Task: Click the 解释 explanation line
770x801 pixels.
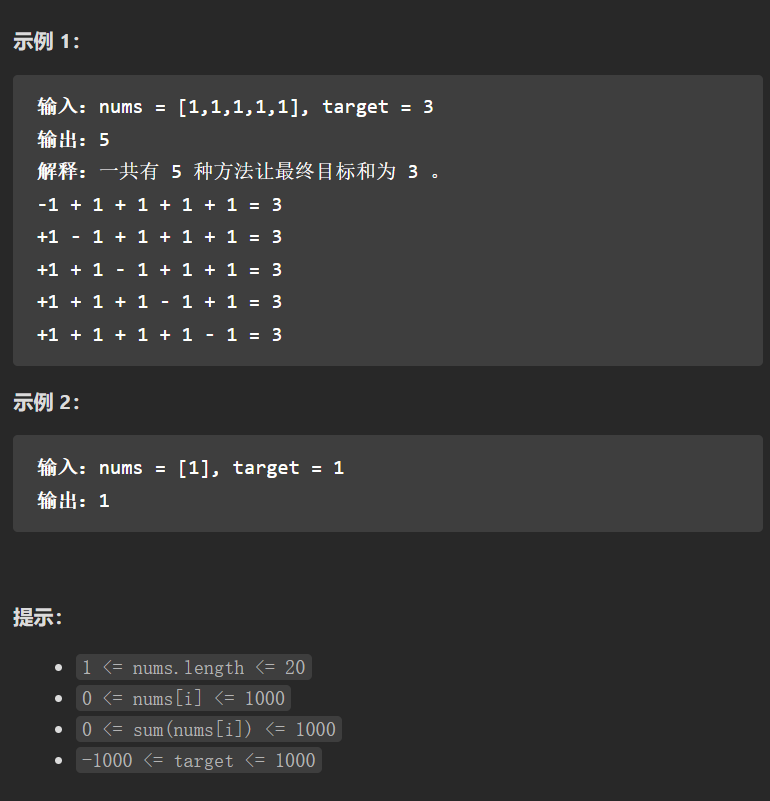Action: tap(238, 172)
